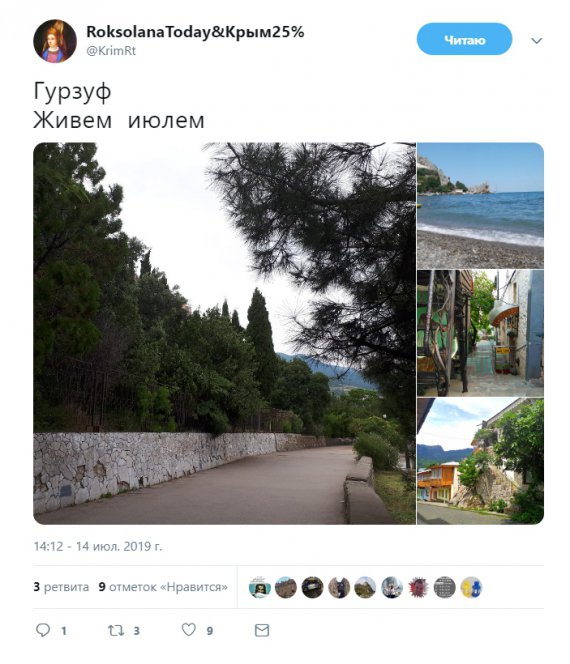Screen dimensions: 570x664
Task: Open the RoksolanaToday&Крым25% display name
Action: 195,32
